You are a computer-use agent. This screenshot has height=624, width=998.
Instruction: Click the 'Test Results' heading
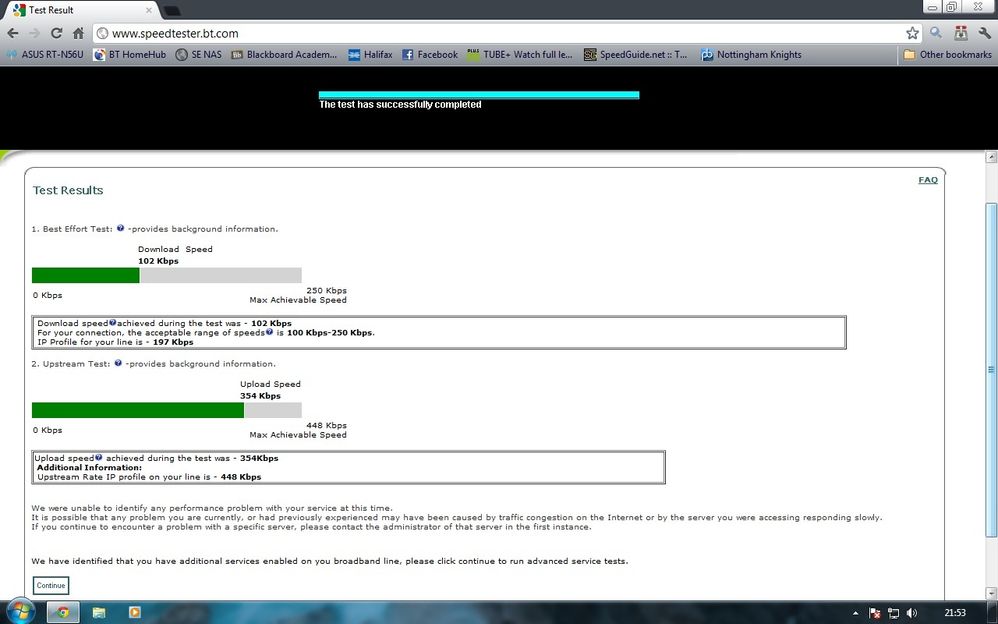[68, 190]
